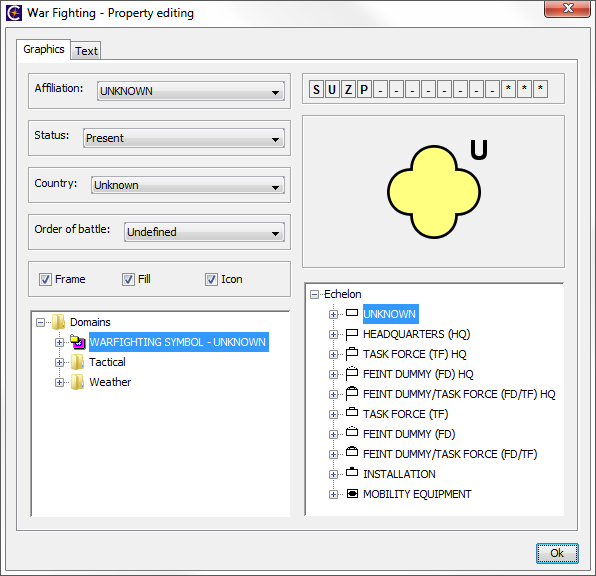Click the 'Z' symbol code cell
This screenshot has width=596, height=576.
[x=348, y=89]
